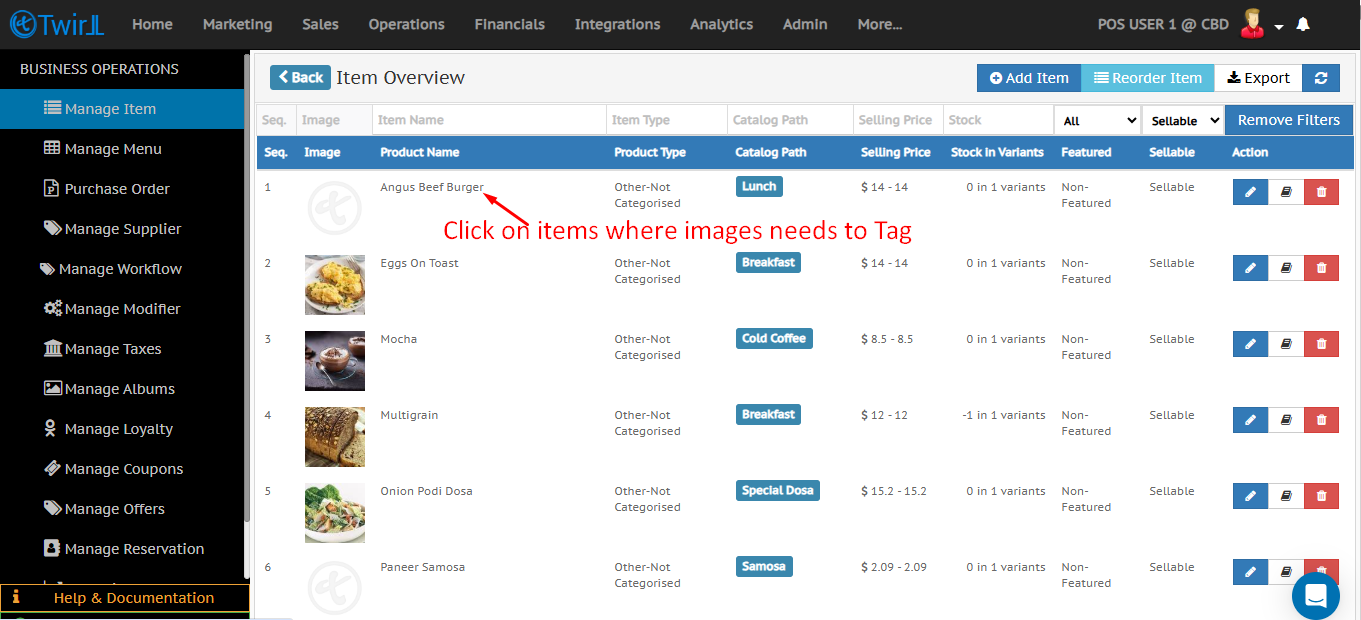
Task: Edit the Paneer Samosa item with pencil icon
Action: (x=1249, y=571)
